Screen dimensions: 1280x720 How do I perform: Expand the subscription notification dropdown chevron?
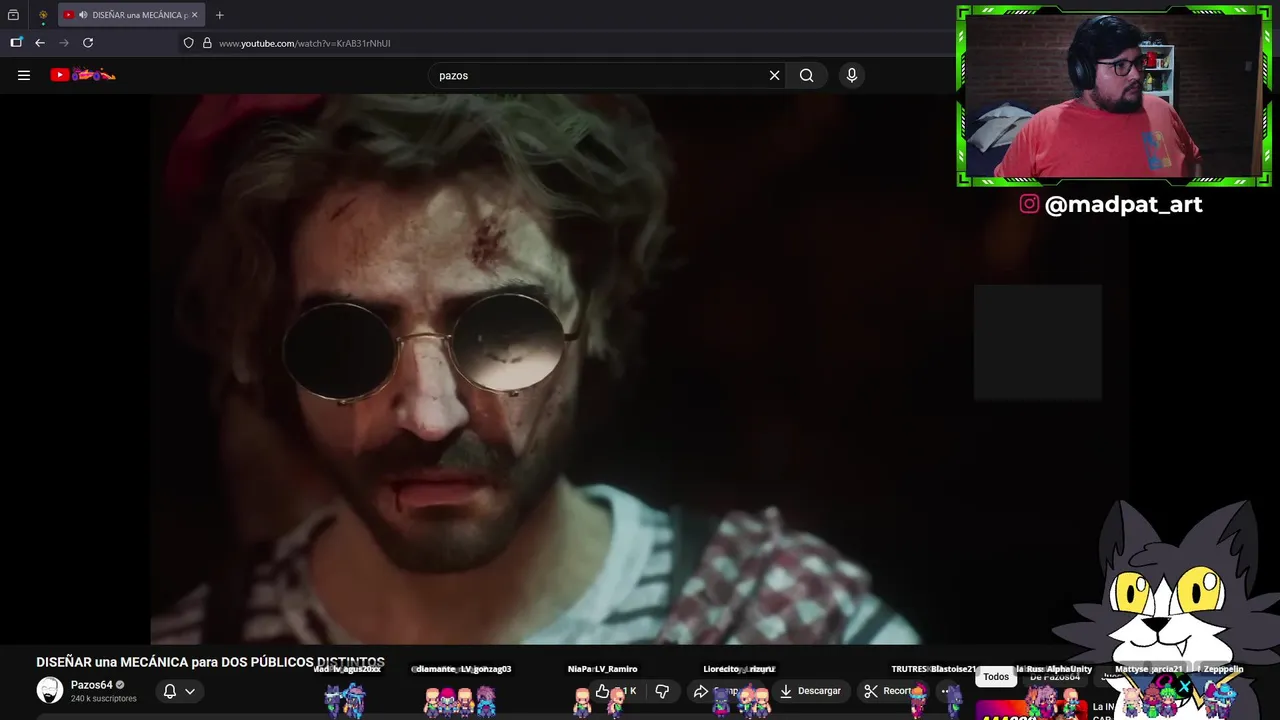(x=190, y=691)
